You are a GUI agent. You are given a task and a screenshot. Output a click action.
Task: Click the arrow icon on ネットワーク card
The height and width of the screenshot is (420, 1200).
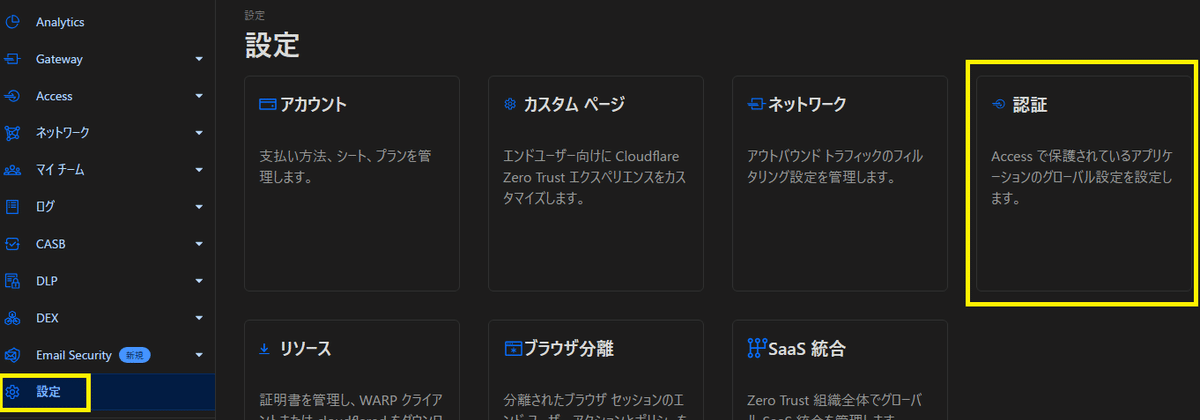pos(756,104)
